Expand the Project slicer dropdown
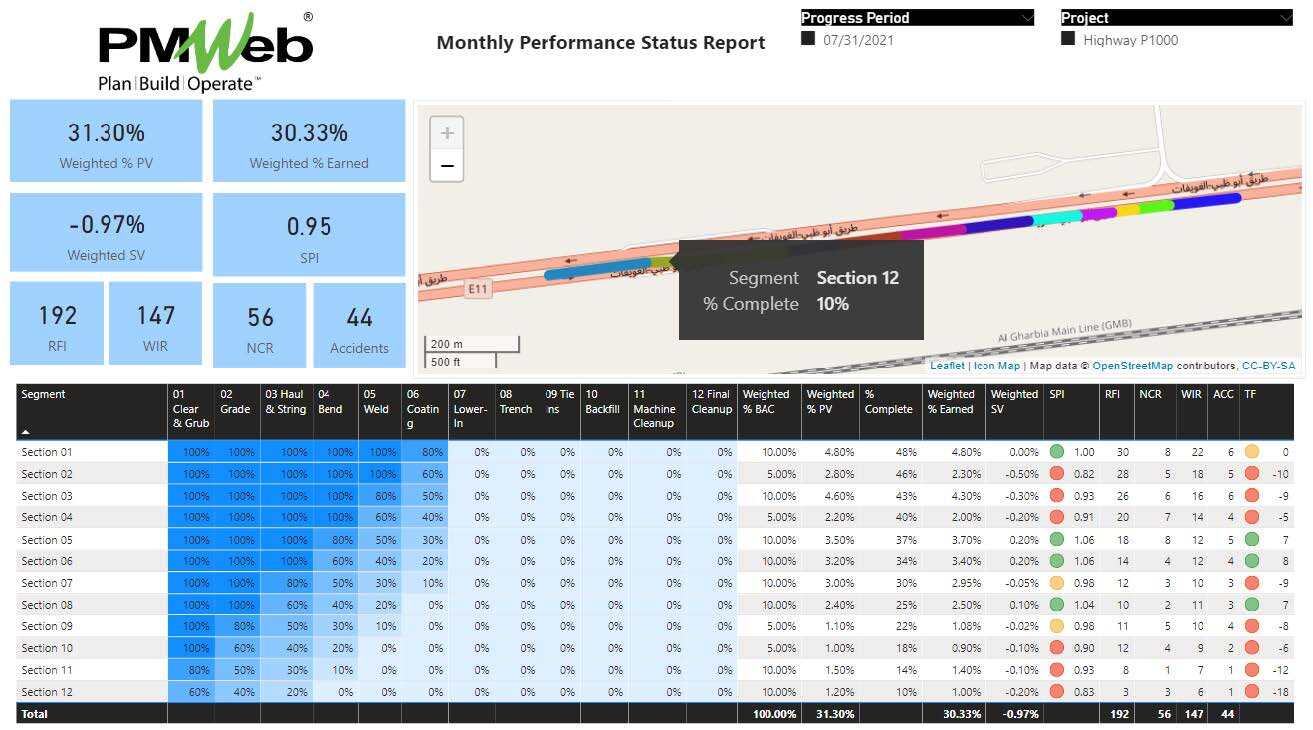The width and height of the screenshot is (1313, 730). pos(1285,18)
